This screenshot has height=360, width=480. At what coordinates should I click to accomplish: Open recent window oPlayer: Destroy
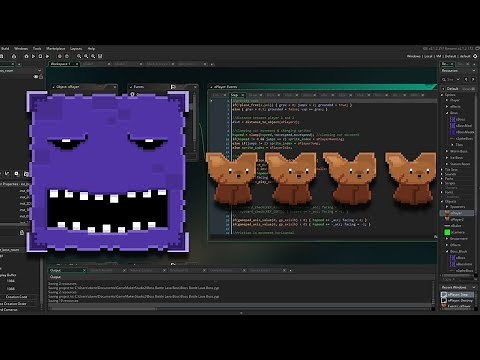tap(457, 300)
